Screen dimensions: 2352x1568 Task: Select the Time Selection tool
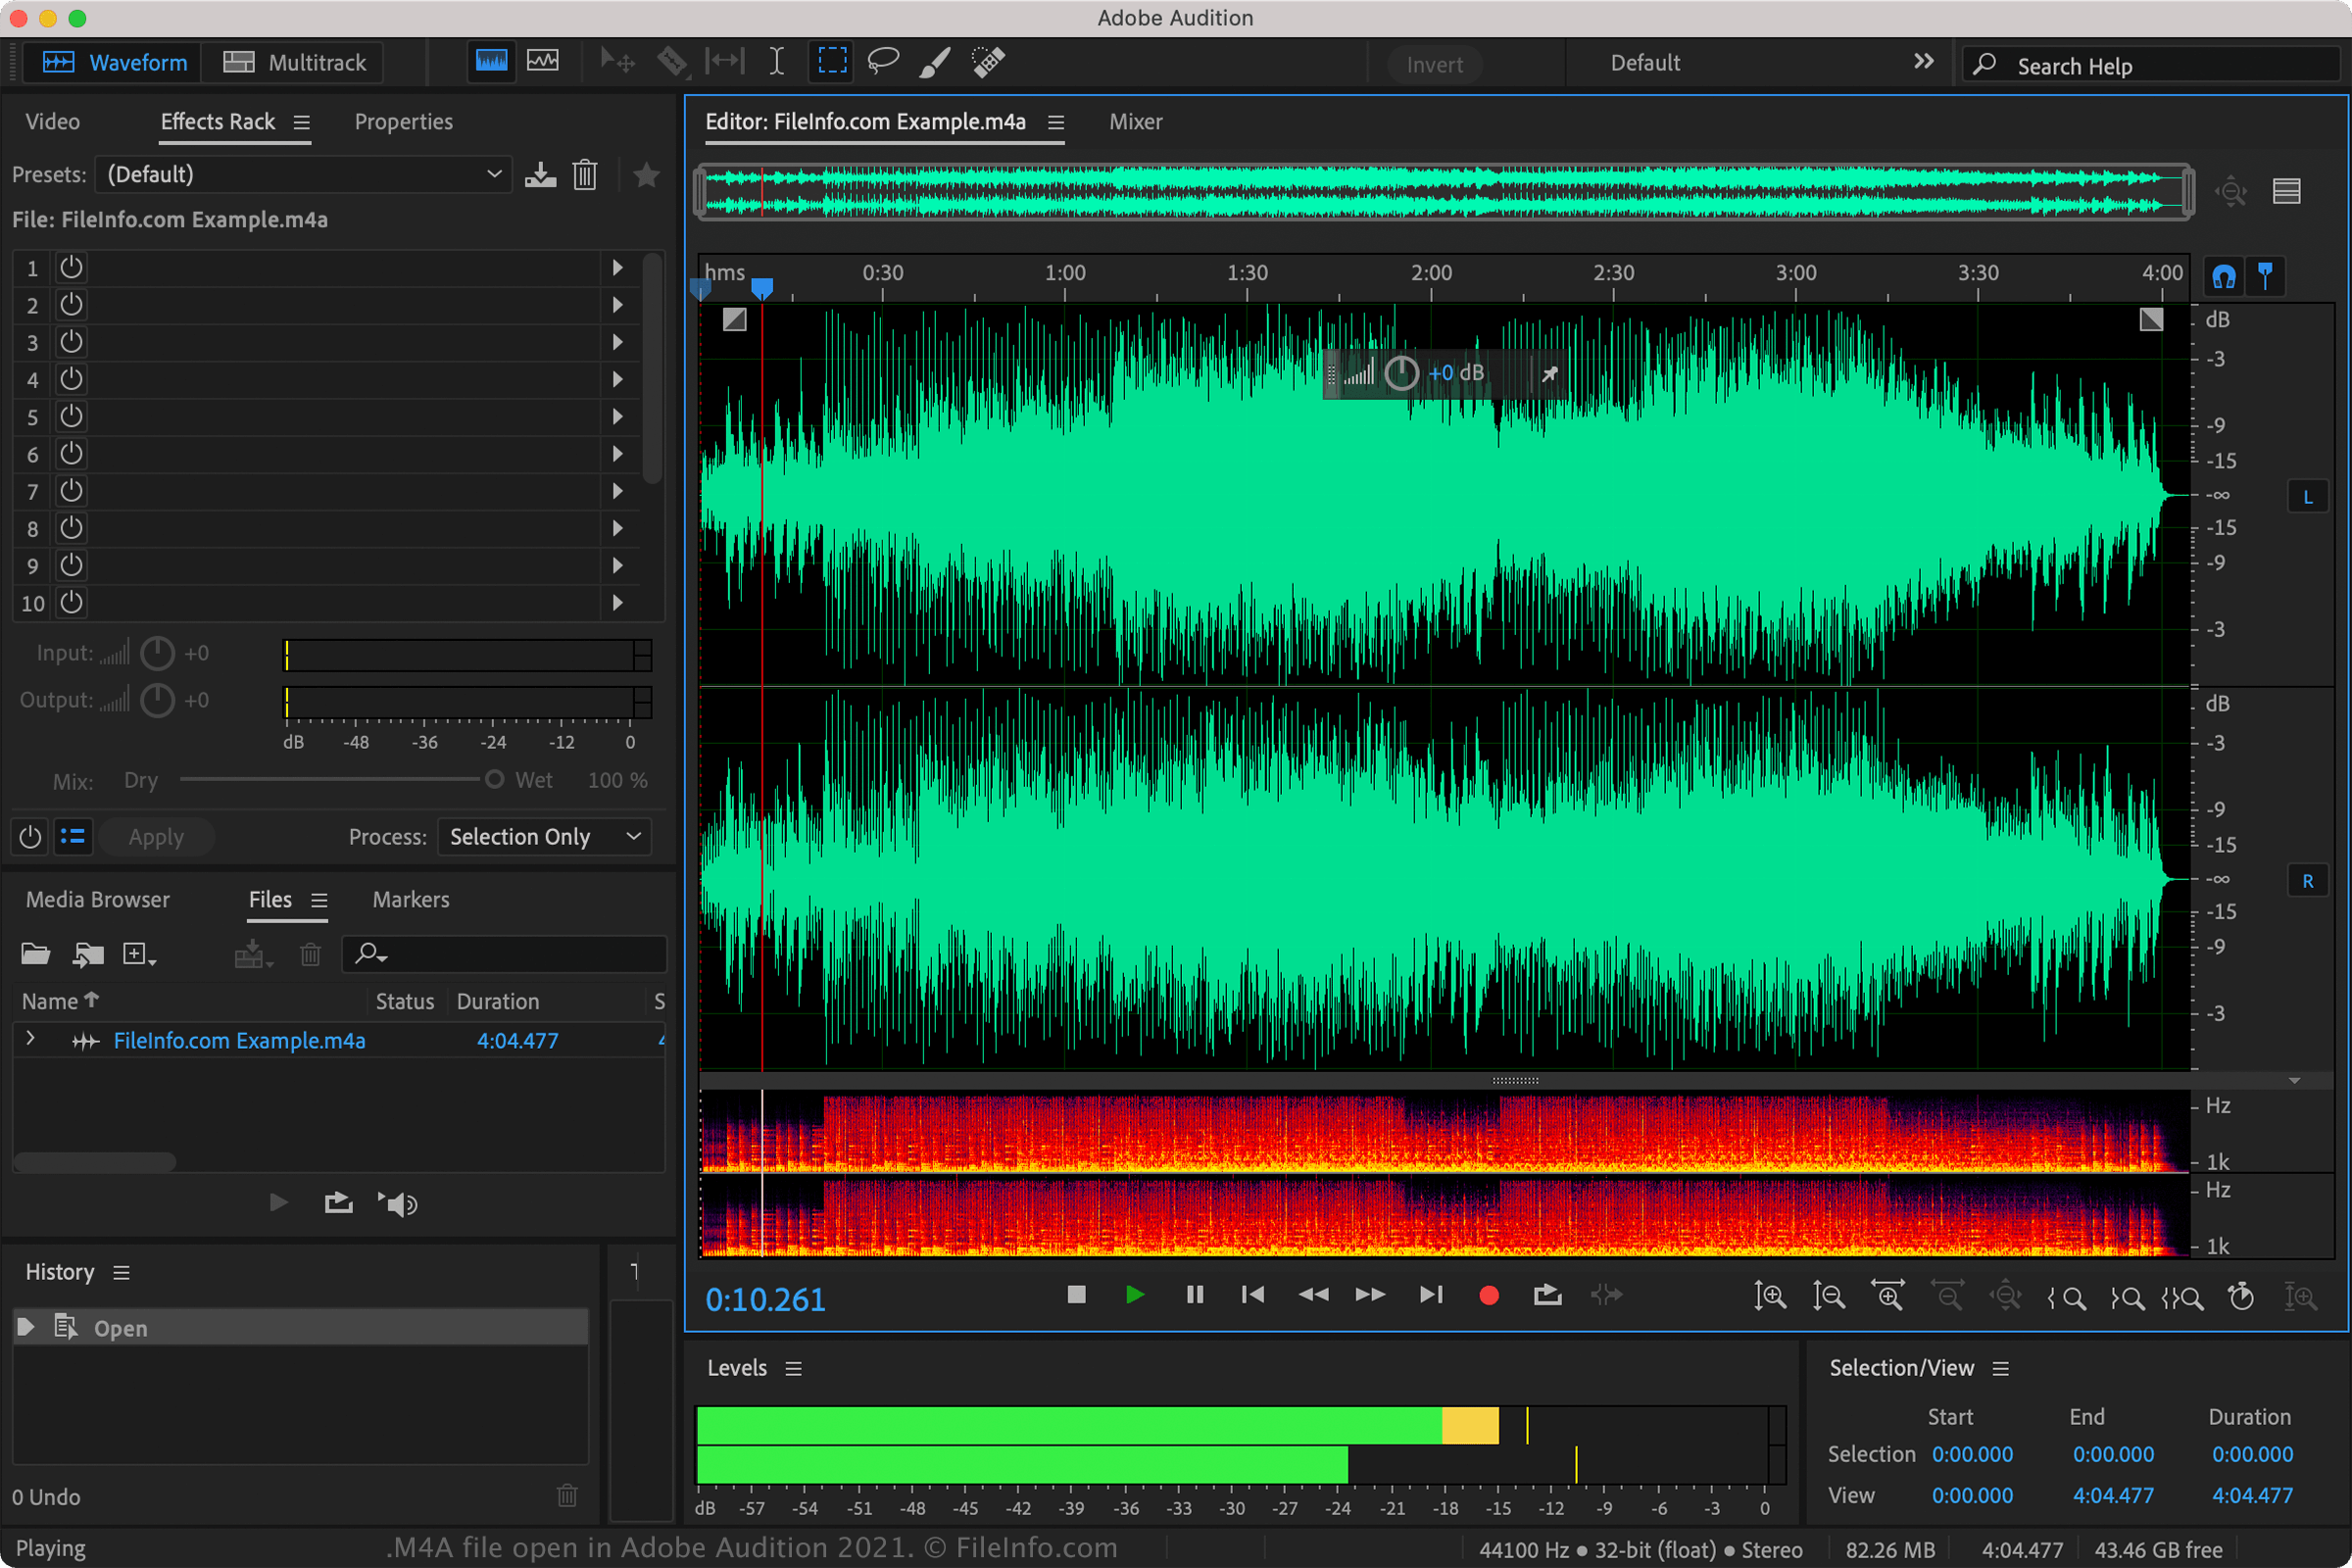coord(770,63)
